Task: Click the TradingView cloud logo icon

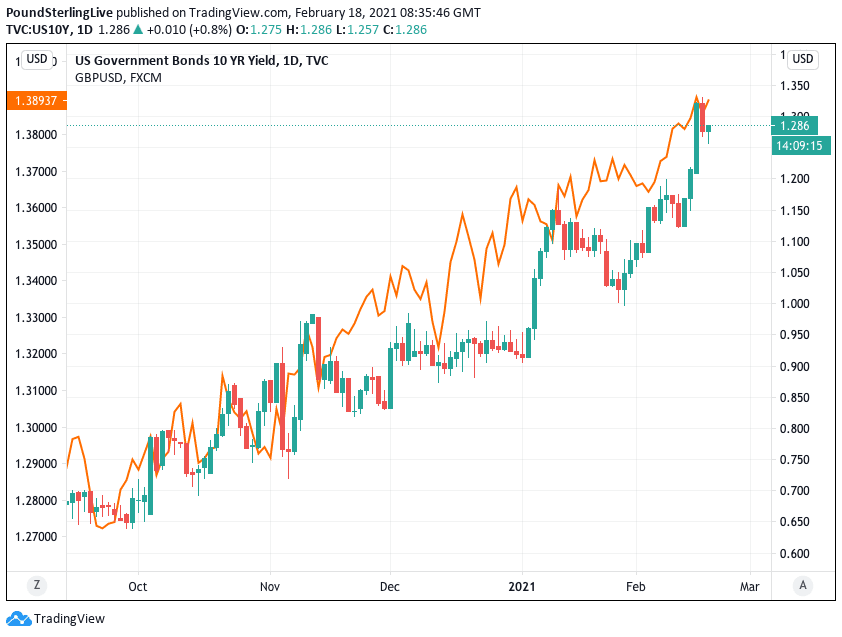Action: point(18,619)
